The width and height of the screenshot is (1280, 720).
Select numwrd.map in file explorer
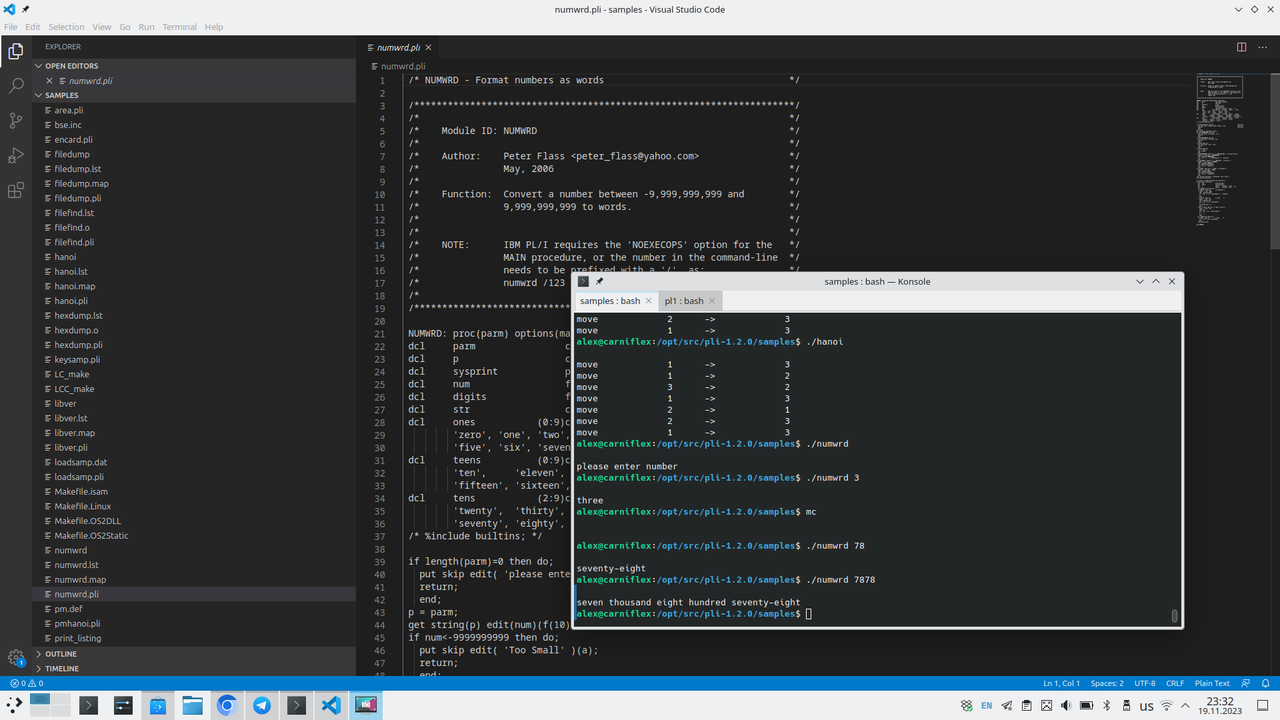(x=195, y=579)
